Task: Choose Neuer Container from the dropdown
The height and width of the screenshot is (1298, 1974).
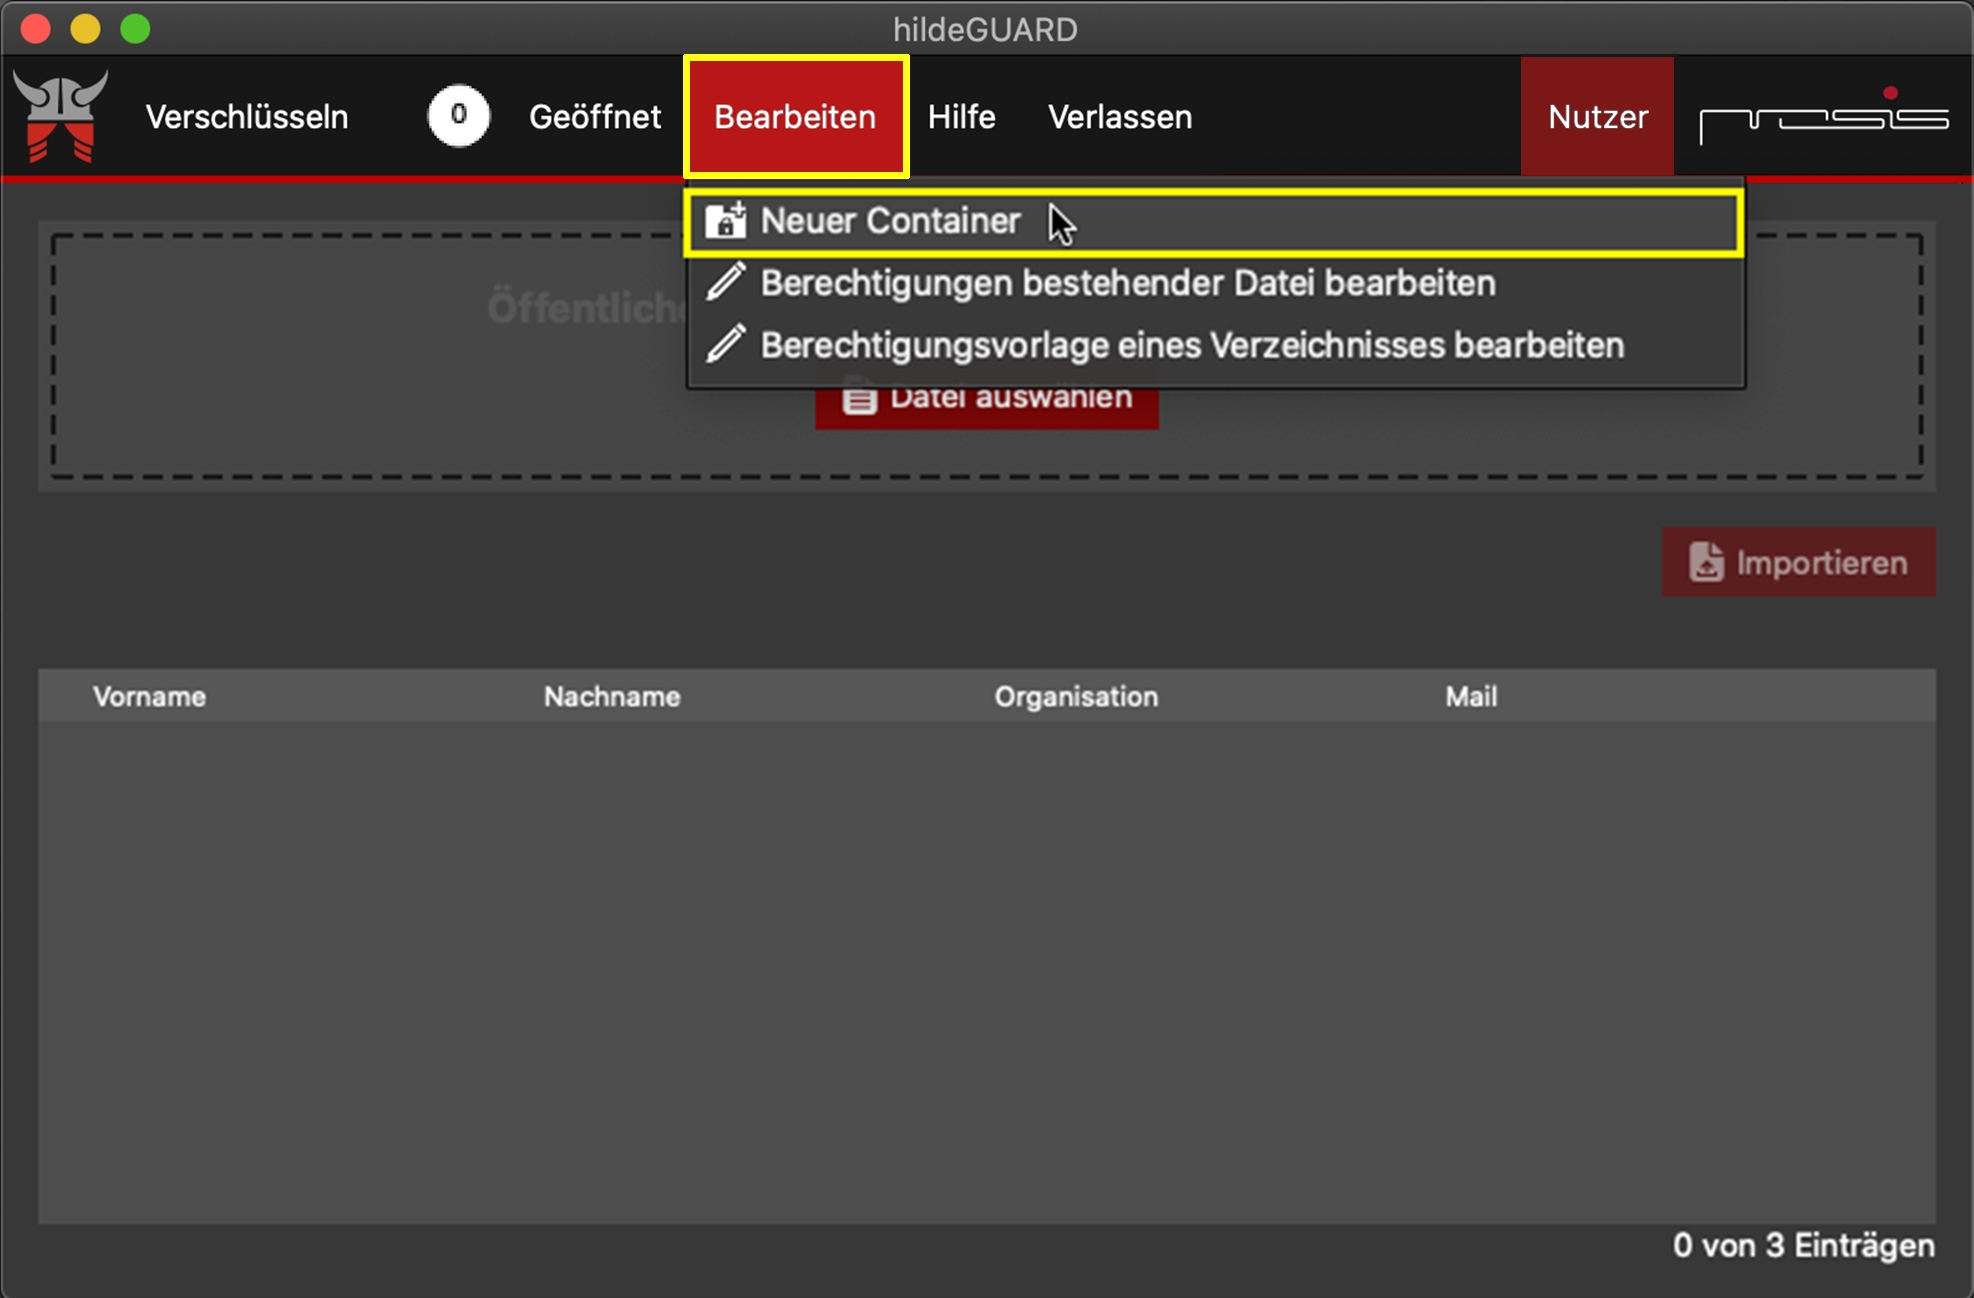Action: (890, 221)
